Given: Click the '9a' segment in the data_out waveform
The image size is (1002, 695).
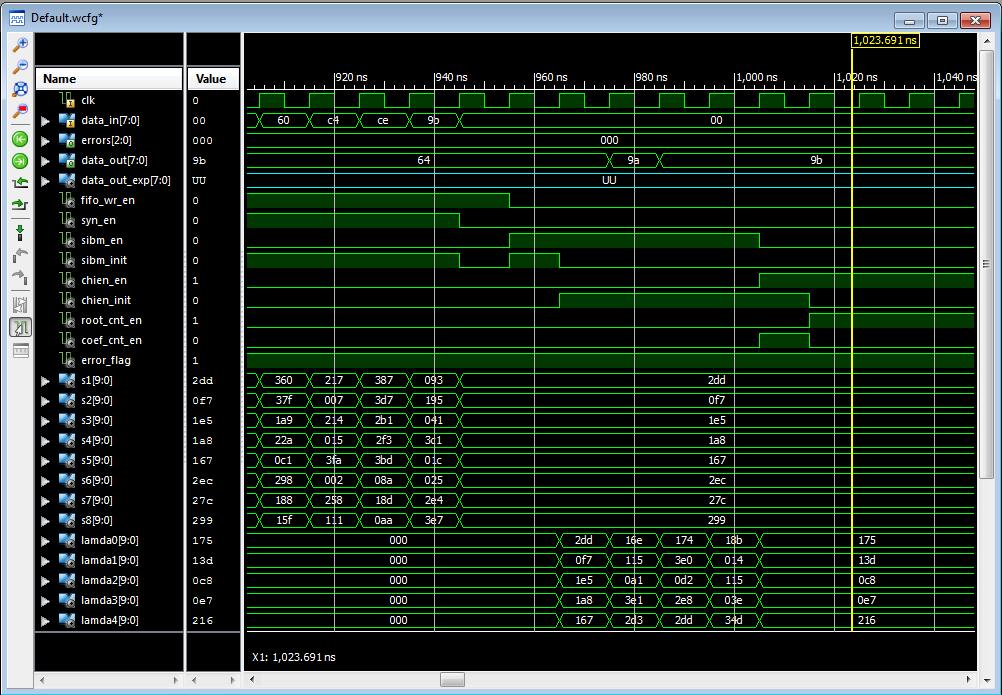Looking at the screenshot, I should coord(633,160).
